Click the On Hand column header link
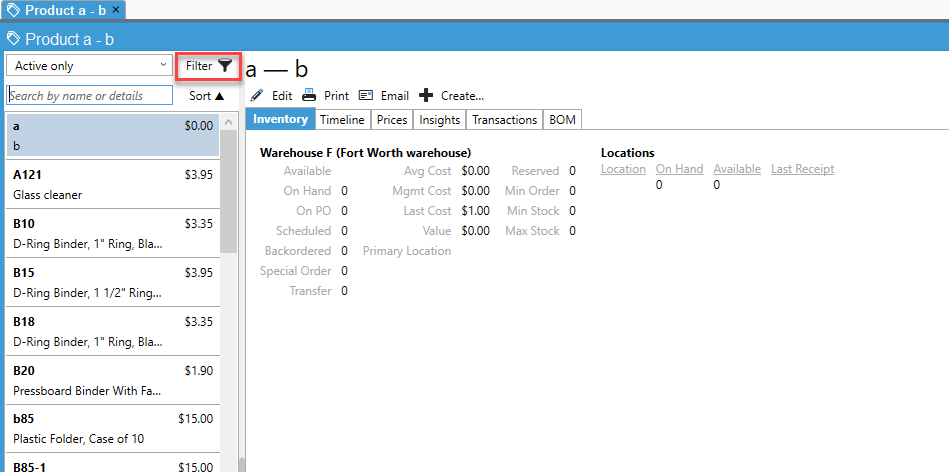 [x=679, y=169]
